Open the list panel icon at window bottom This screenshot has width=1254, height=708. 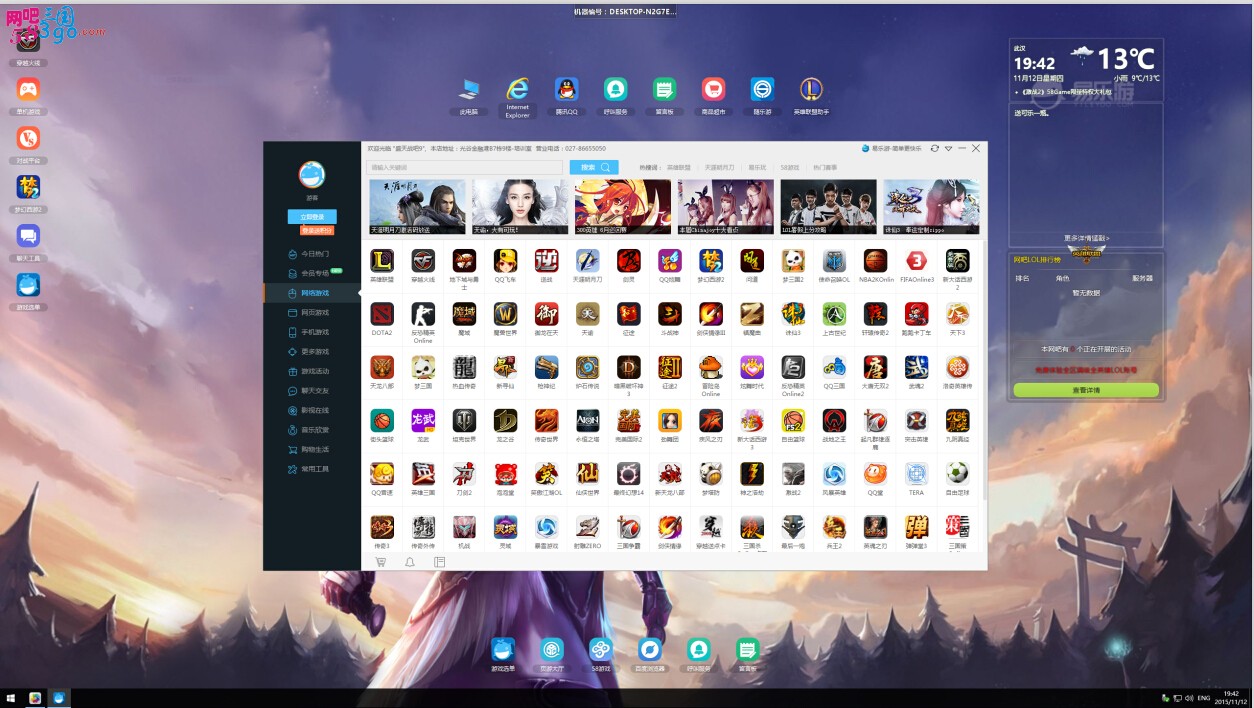pyautogui.click(x=439, y=562)
